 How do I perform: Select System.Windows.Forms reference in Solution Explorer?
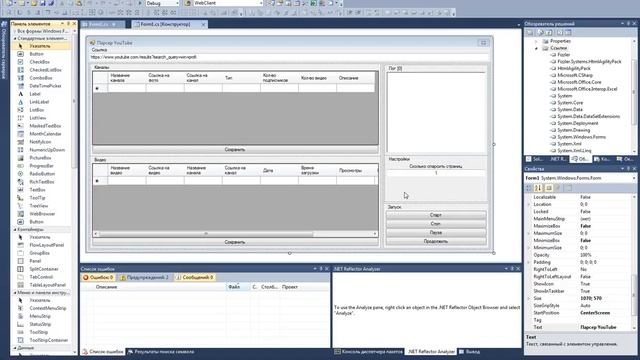581,137
